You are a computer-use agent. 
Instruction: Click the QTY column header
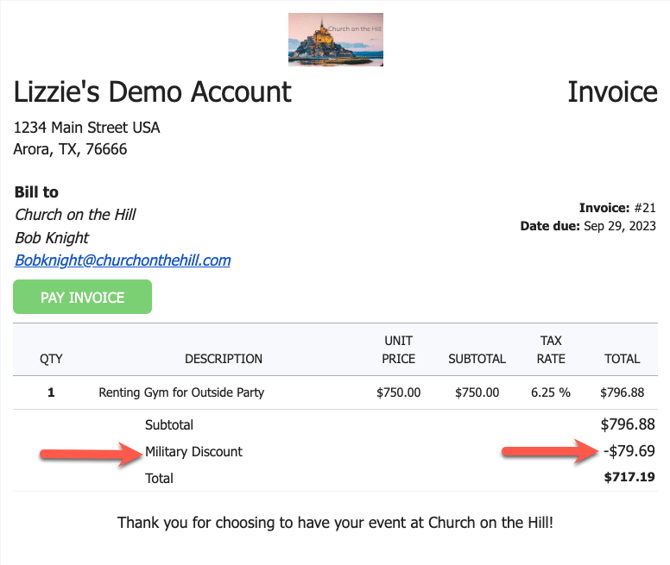coord(51,359)
